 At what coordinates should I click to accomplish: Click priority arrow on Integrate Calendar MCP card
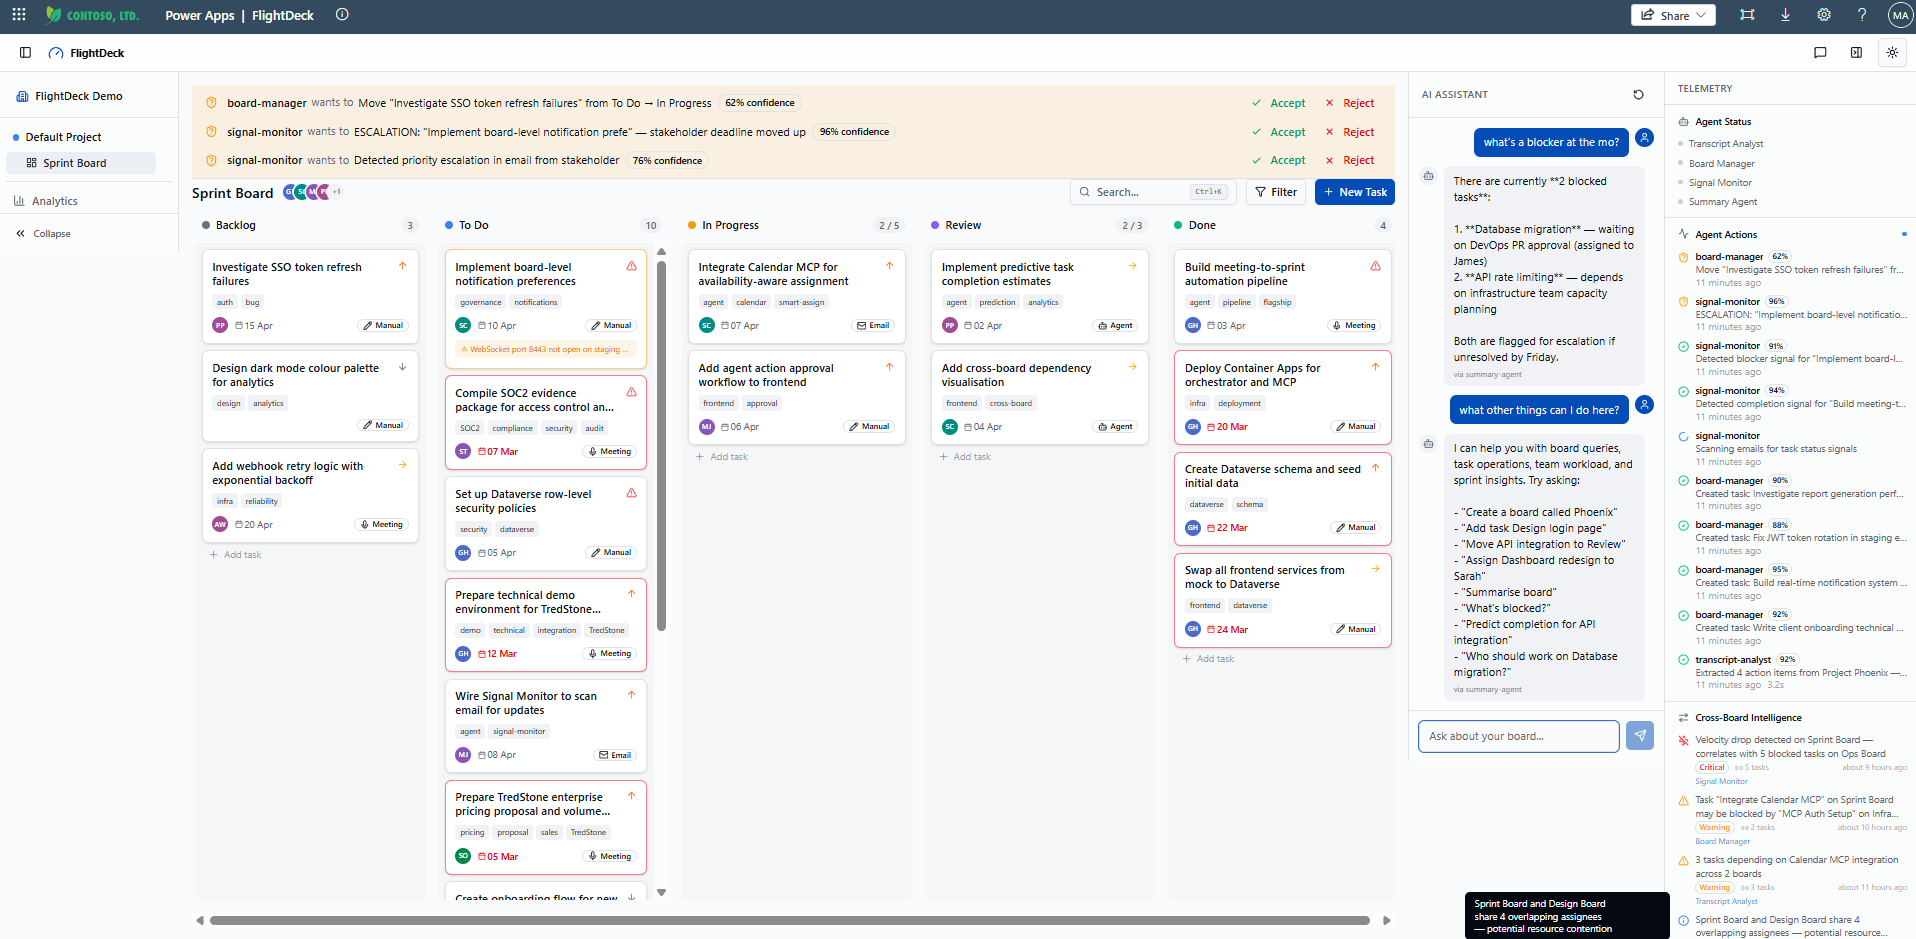click(x=889, y=266)
